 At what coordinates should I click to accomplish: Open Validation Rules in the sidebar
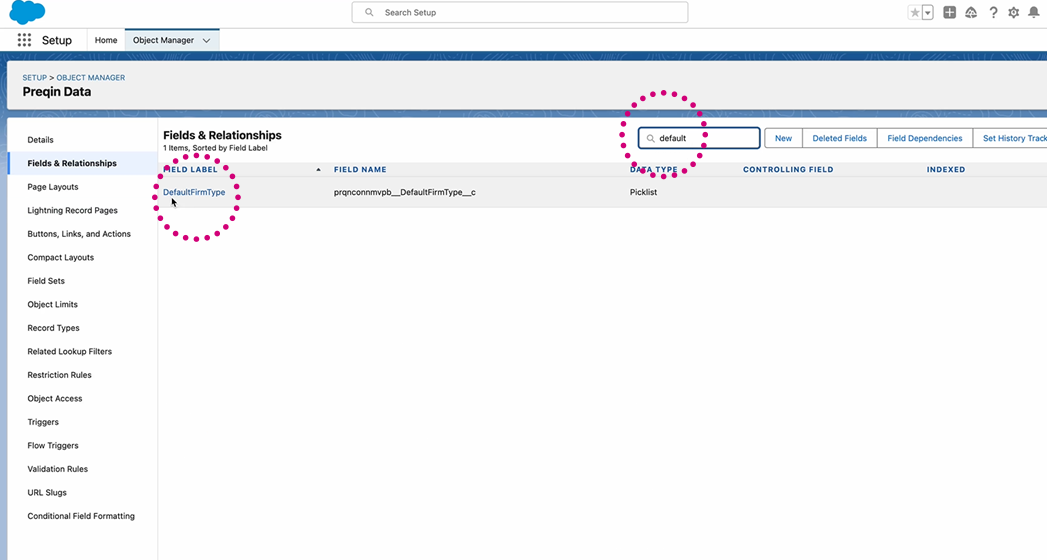(x=57, y=469)
